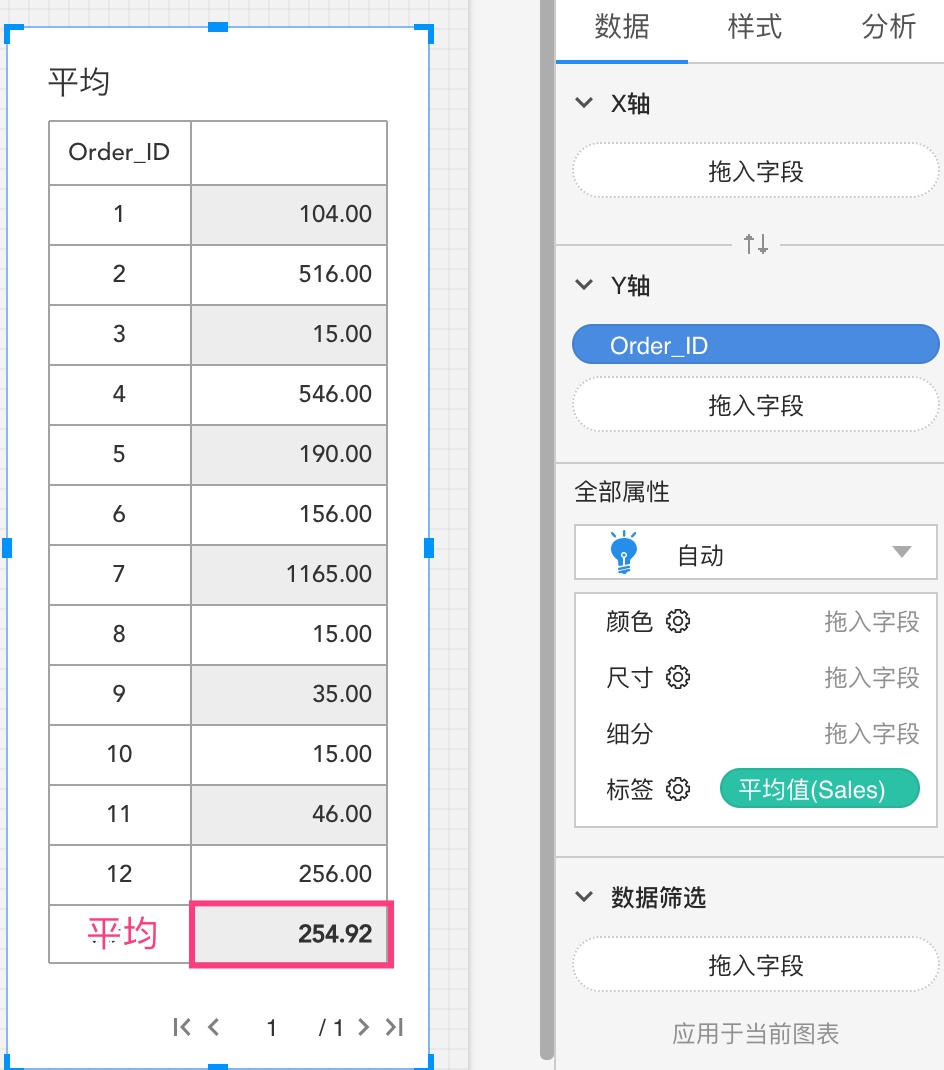This screenshot has width=944, height=1070.
Task: Click the highlighted 254.92 average cell
Action: (291, 935)
